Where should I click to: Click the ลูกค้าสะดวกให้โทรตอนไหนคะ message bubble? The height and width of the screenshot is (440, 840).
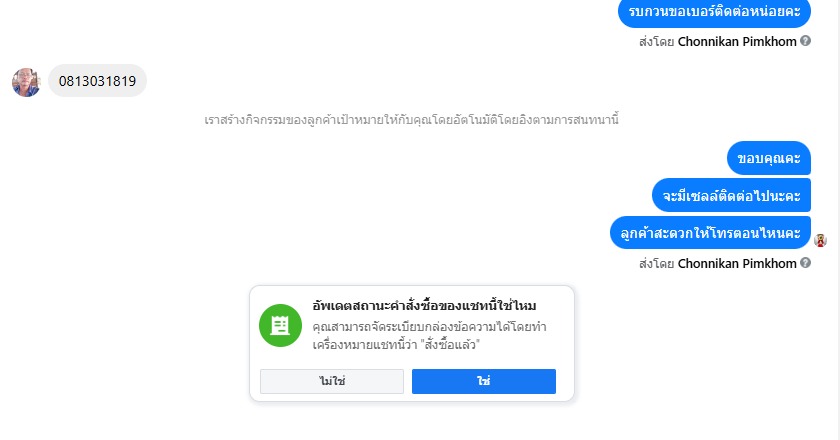pyautogui.click(x=710, y=232)
